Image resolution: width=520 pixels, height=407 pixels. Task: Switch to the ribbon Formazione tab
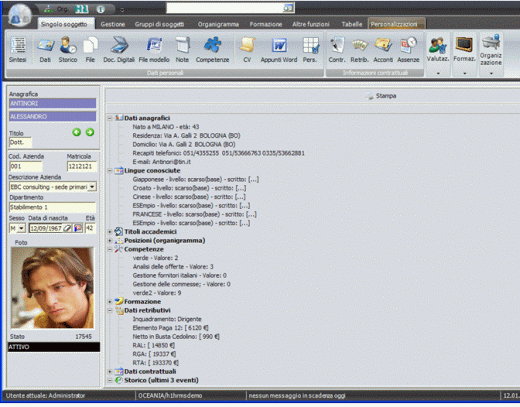(x=266, y=24)
